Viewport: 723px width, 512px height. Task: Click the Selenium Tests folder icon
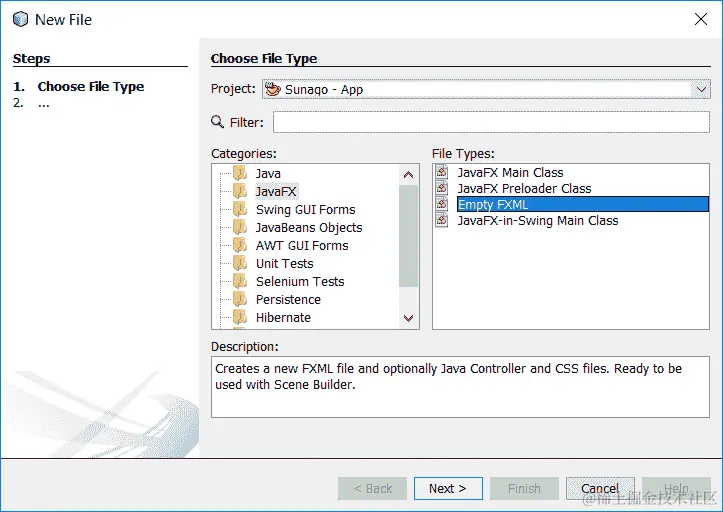coord(240,281)
